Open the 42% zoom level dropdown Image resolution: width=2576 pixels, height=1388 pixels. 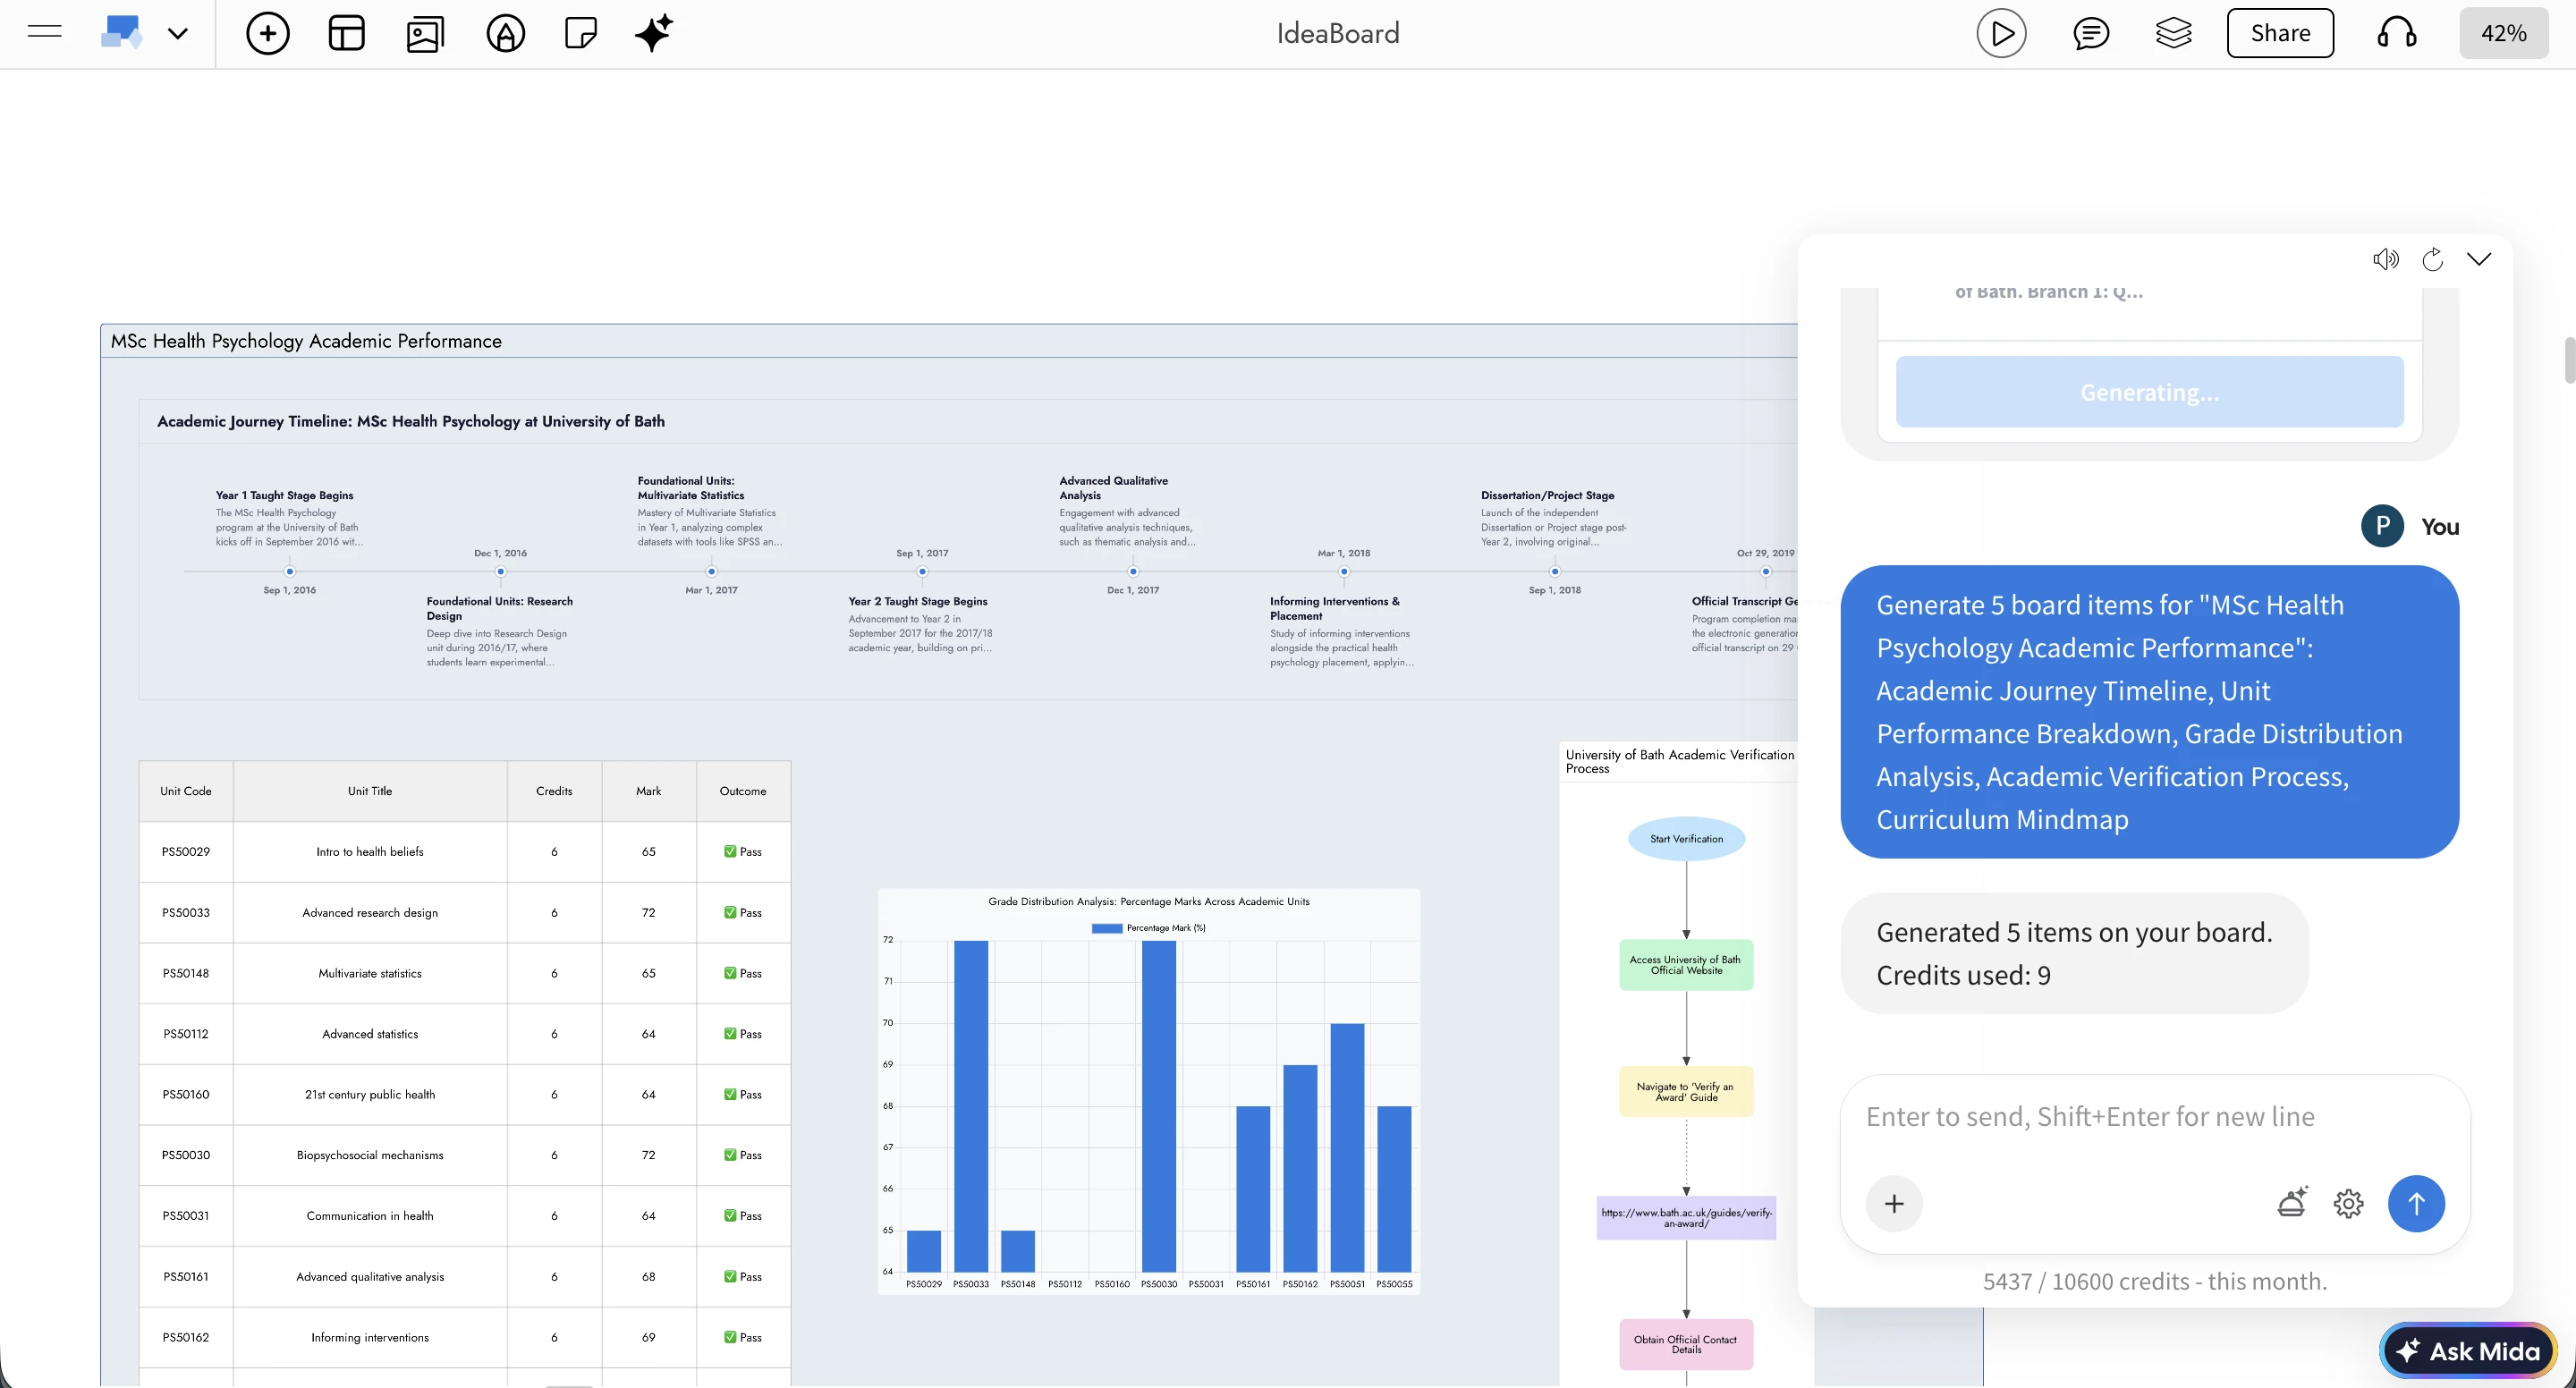click(2503, 33)
